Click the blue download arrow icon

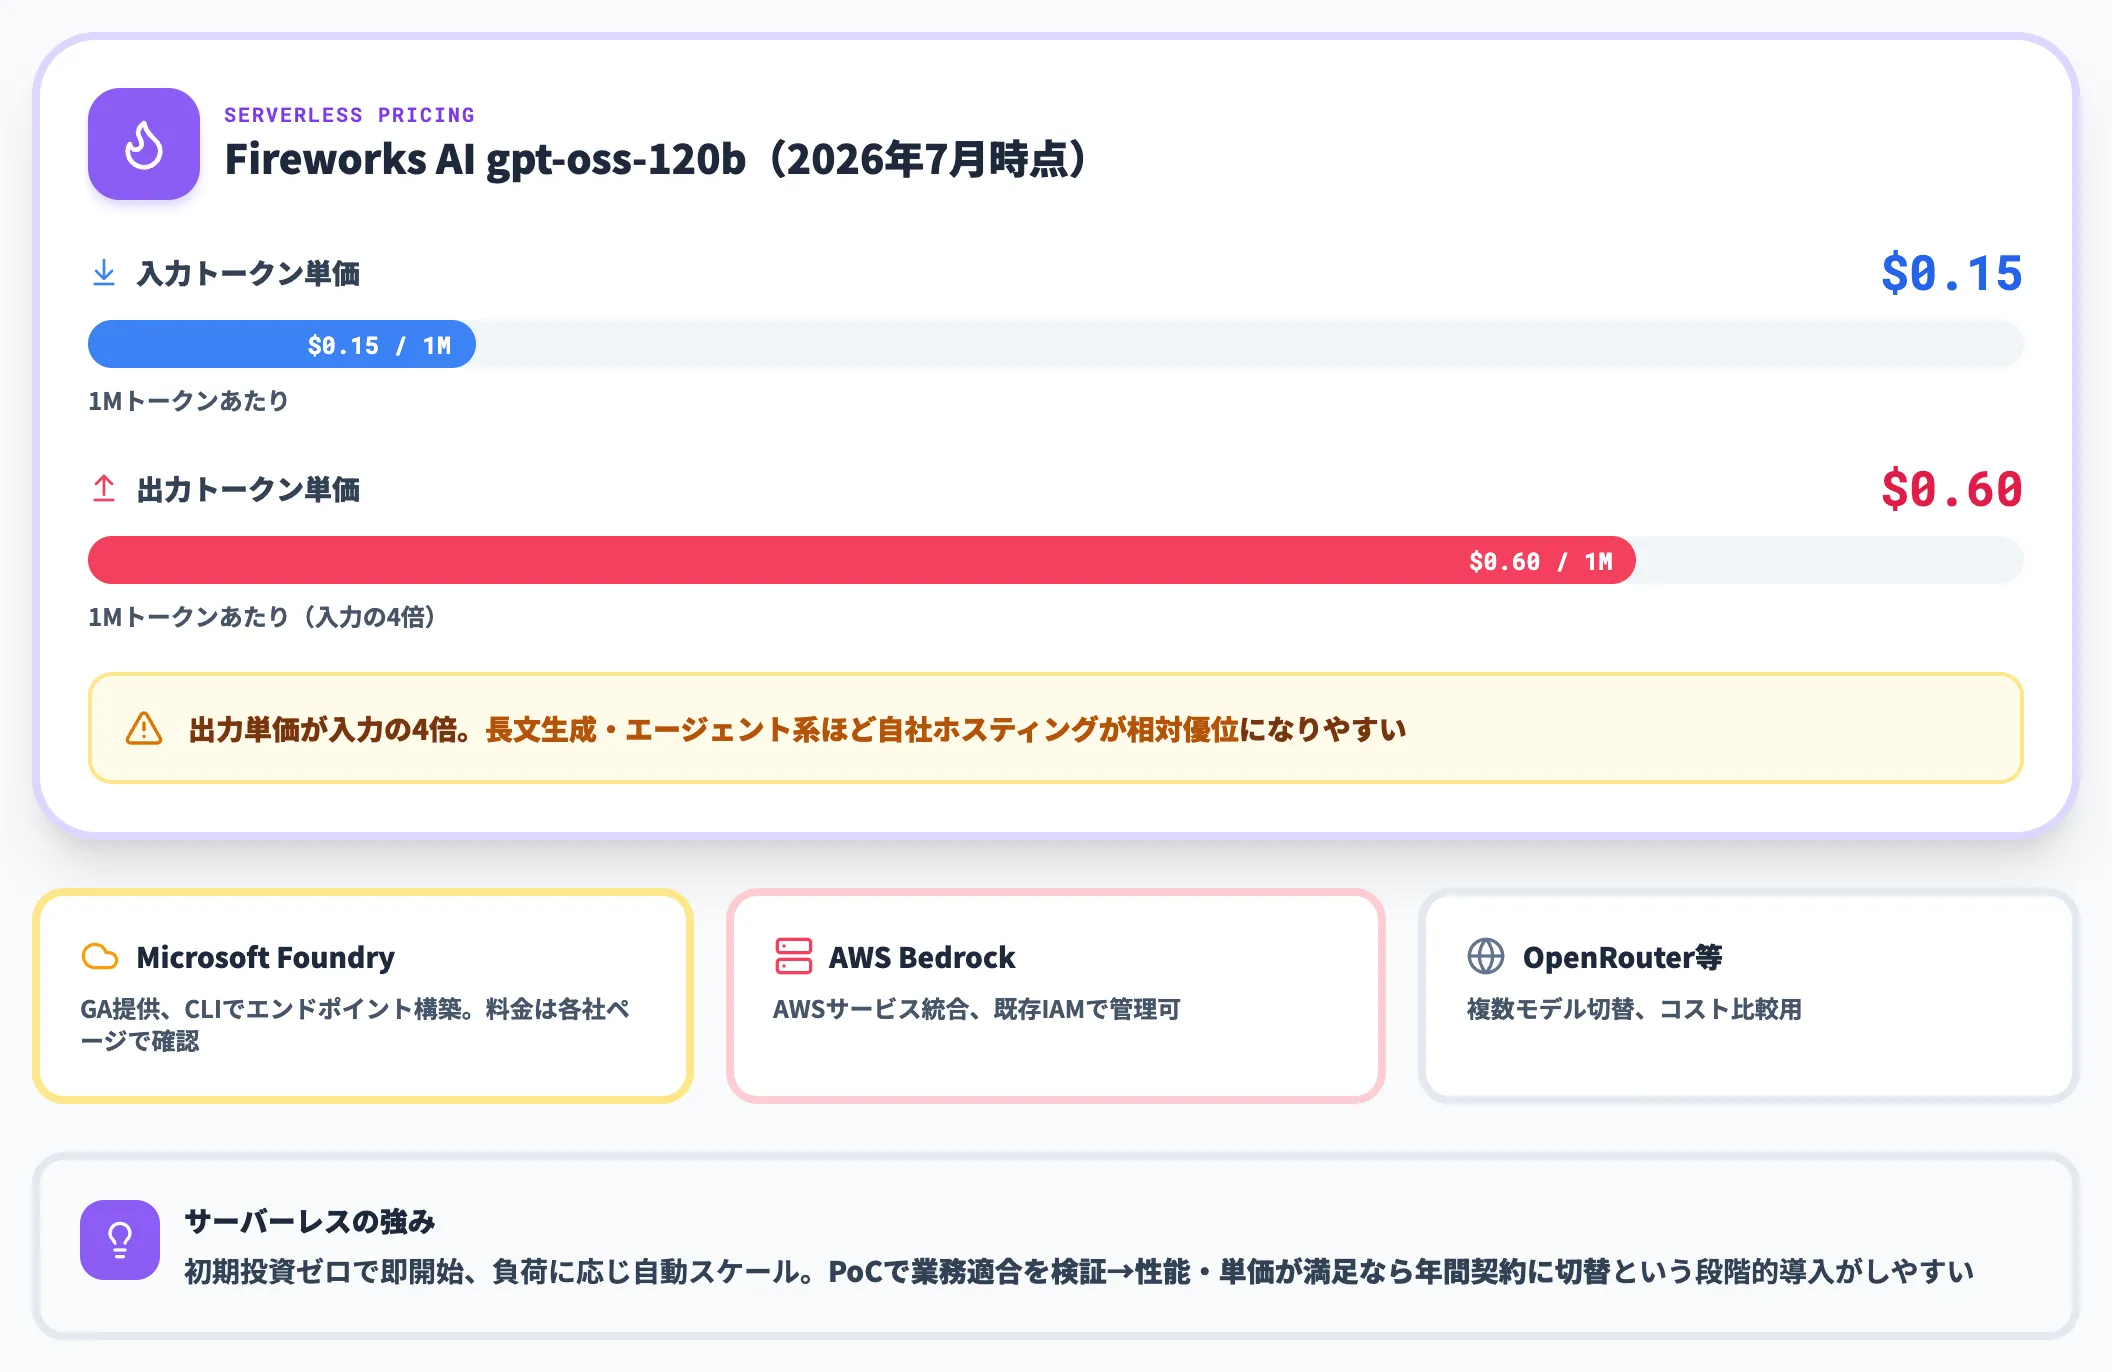tap(104, 273)
